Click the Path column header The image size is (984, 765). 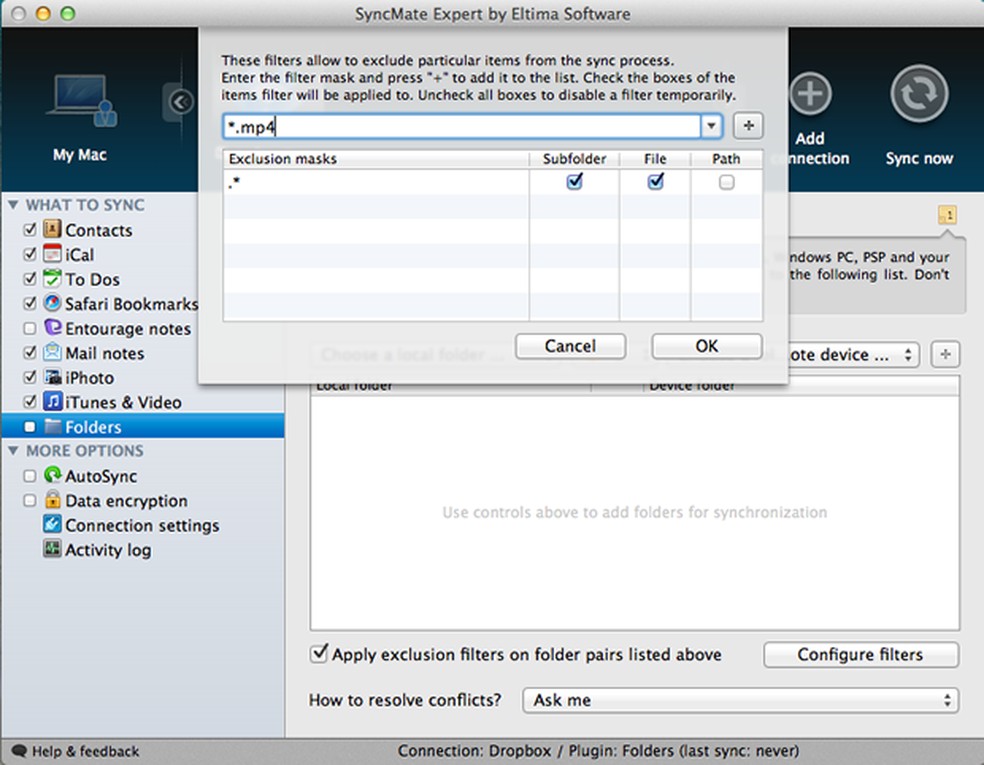click(727, 159)
